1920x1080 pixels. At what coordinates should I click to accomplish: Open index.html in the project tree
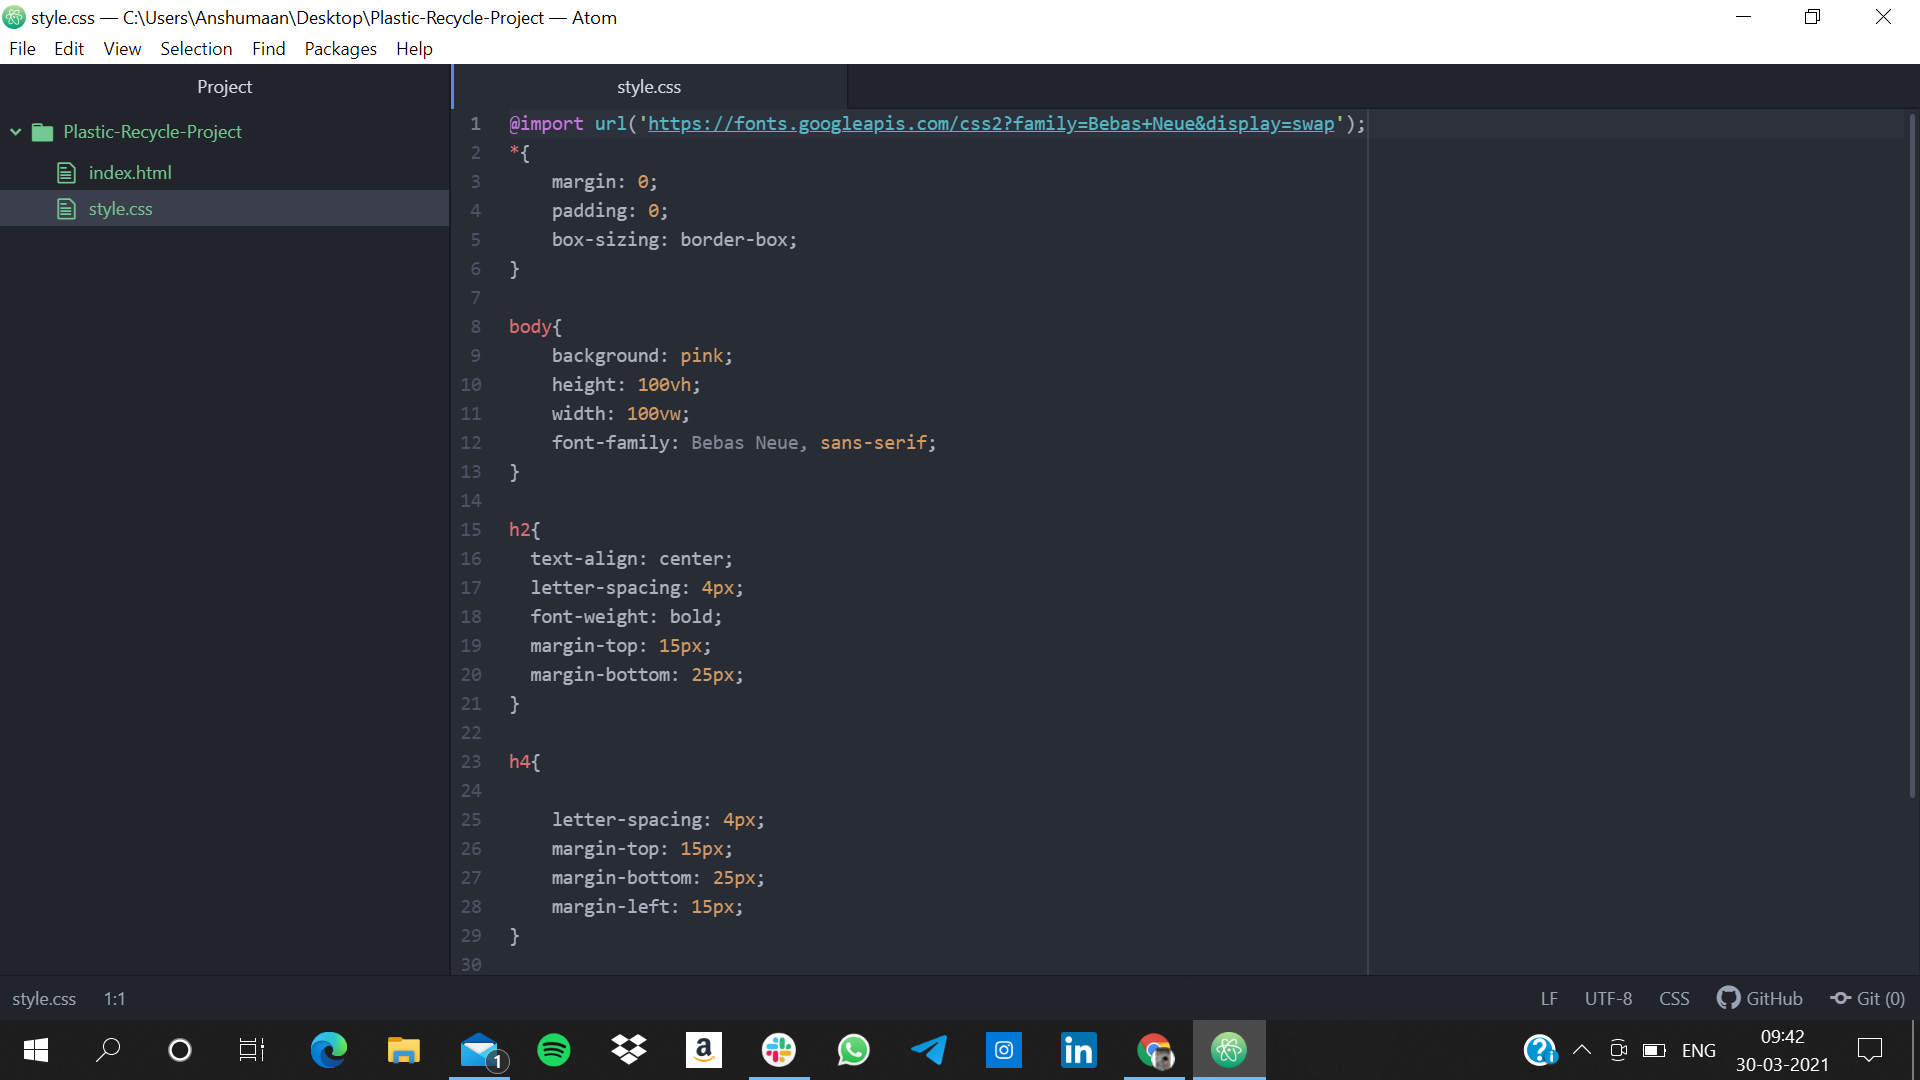pyautogui.click(x=129, y=172)
